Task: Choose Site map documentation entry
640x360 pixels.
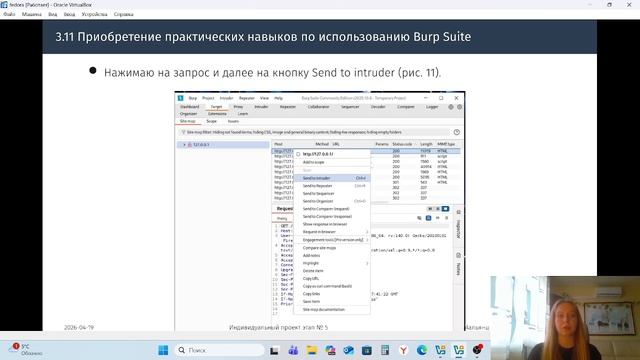Action: tap(332, 310)
